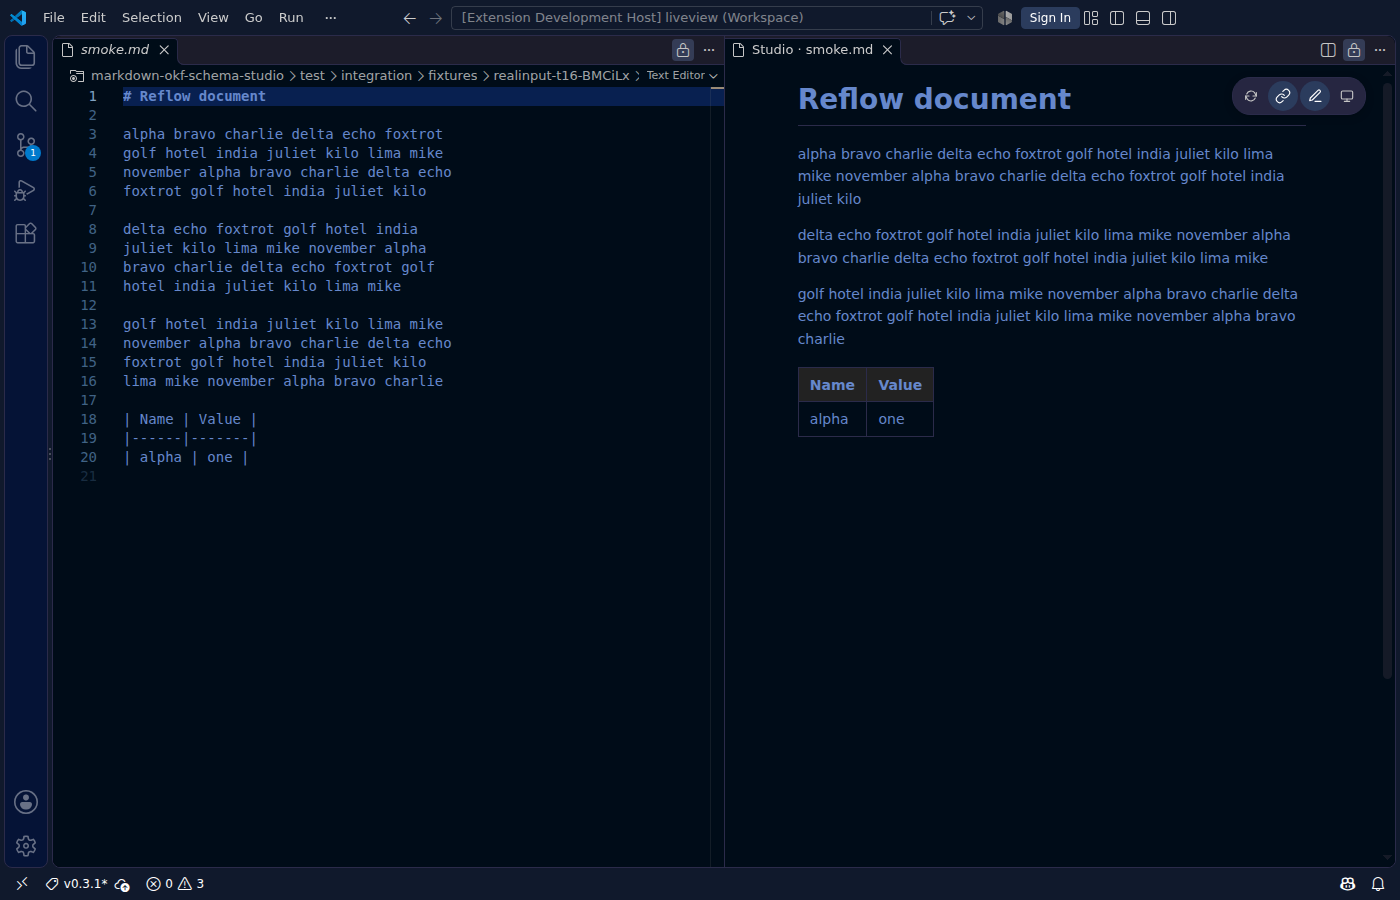The height and width of the screenshot is (900, 1400).
Task: Toggle the lock icon in Studio editor group
Action: [x=1354, y=50]
